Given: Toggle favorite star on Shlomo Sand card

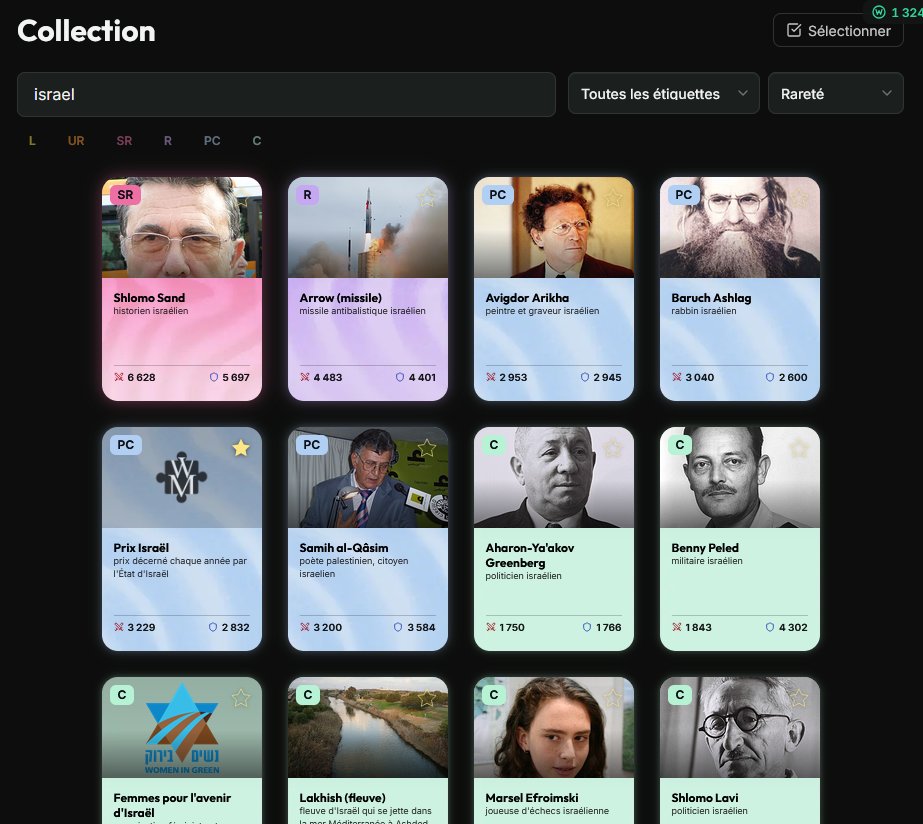Looking at the screenshot, I should click(x=241, y=198).
